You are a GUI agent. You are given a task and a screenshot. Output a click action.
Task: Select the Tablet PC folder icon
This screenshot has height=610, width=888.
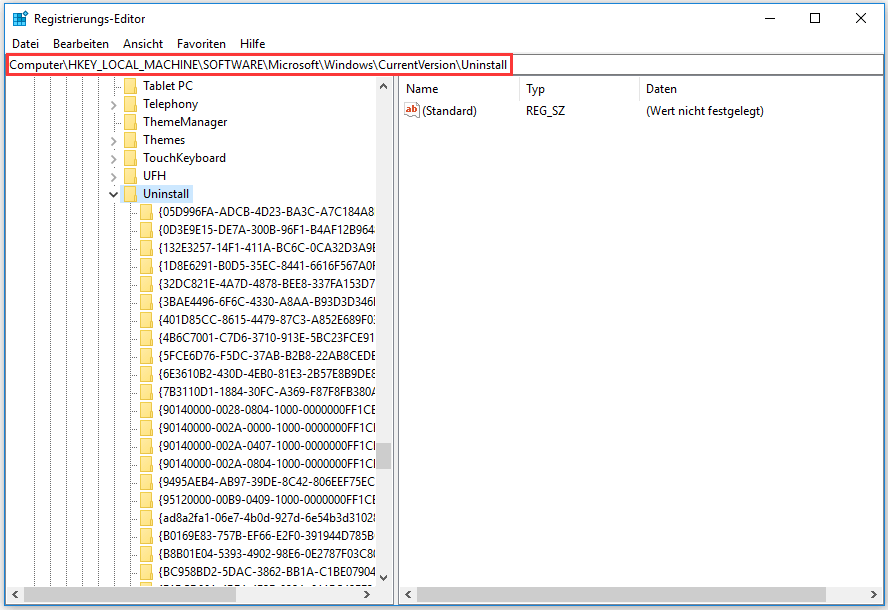click(130, 86)
